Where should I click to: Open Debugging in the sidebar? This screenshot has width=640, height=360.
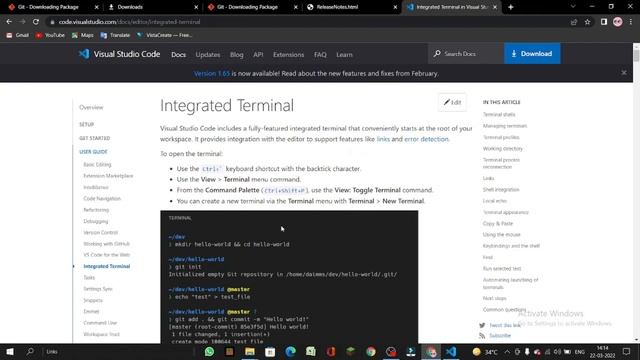(96, 221)
